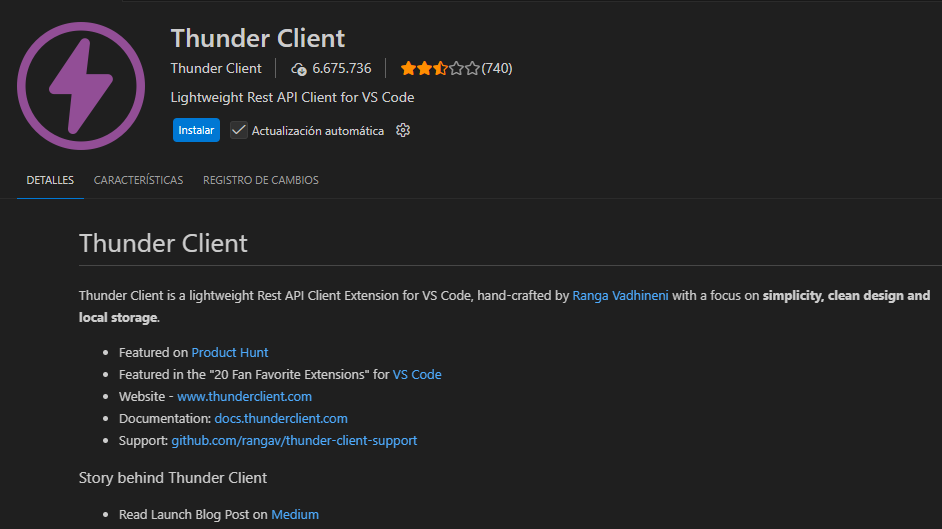The height and width of the screenshot is (529, 942).
Task: Click the star rating icons
Action: click(x=439, y=69)
